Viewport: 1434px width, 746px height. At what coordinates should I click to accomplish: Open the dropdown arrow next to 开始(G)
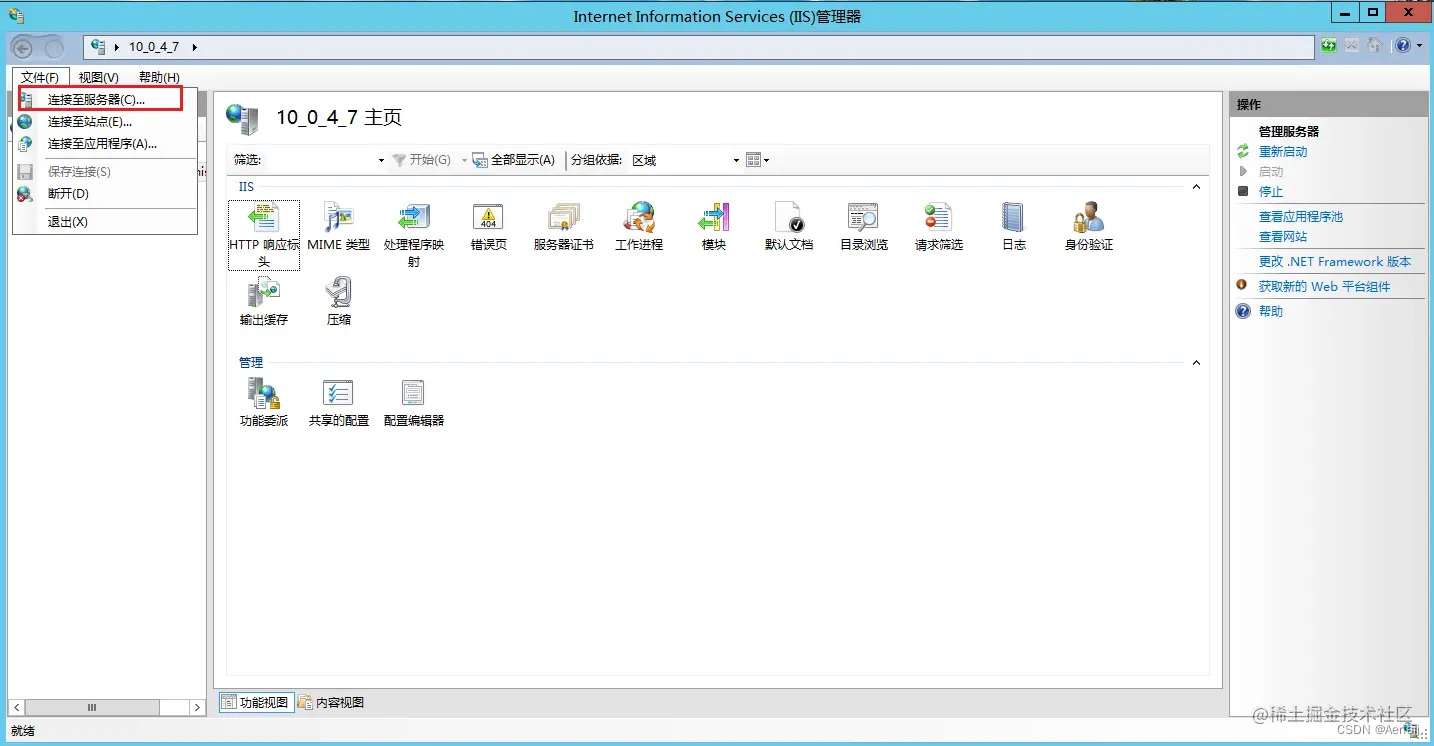coord(464,160)
